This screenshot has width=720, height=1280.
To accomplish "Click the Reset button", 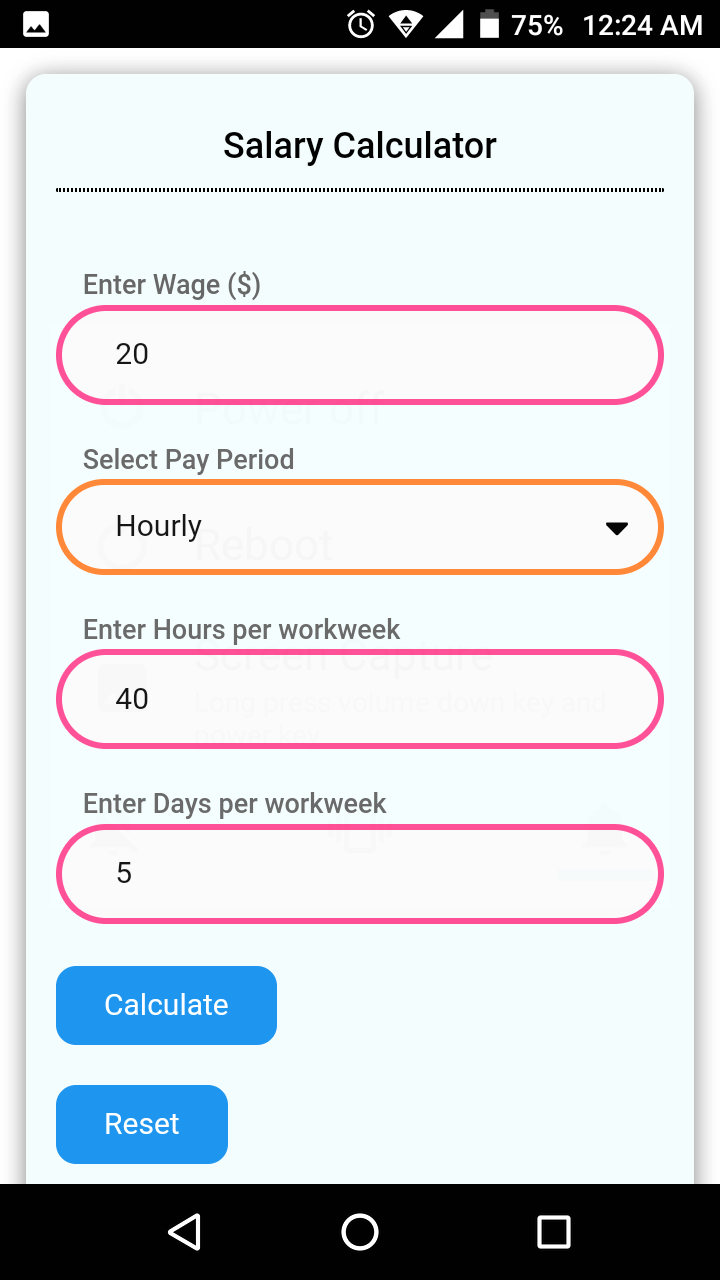I will [x=142, y=1124].
